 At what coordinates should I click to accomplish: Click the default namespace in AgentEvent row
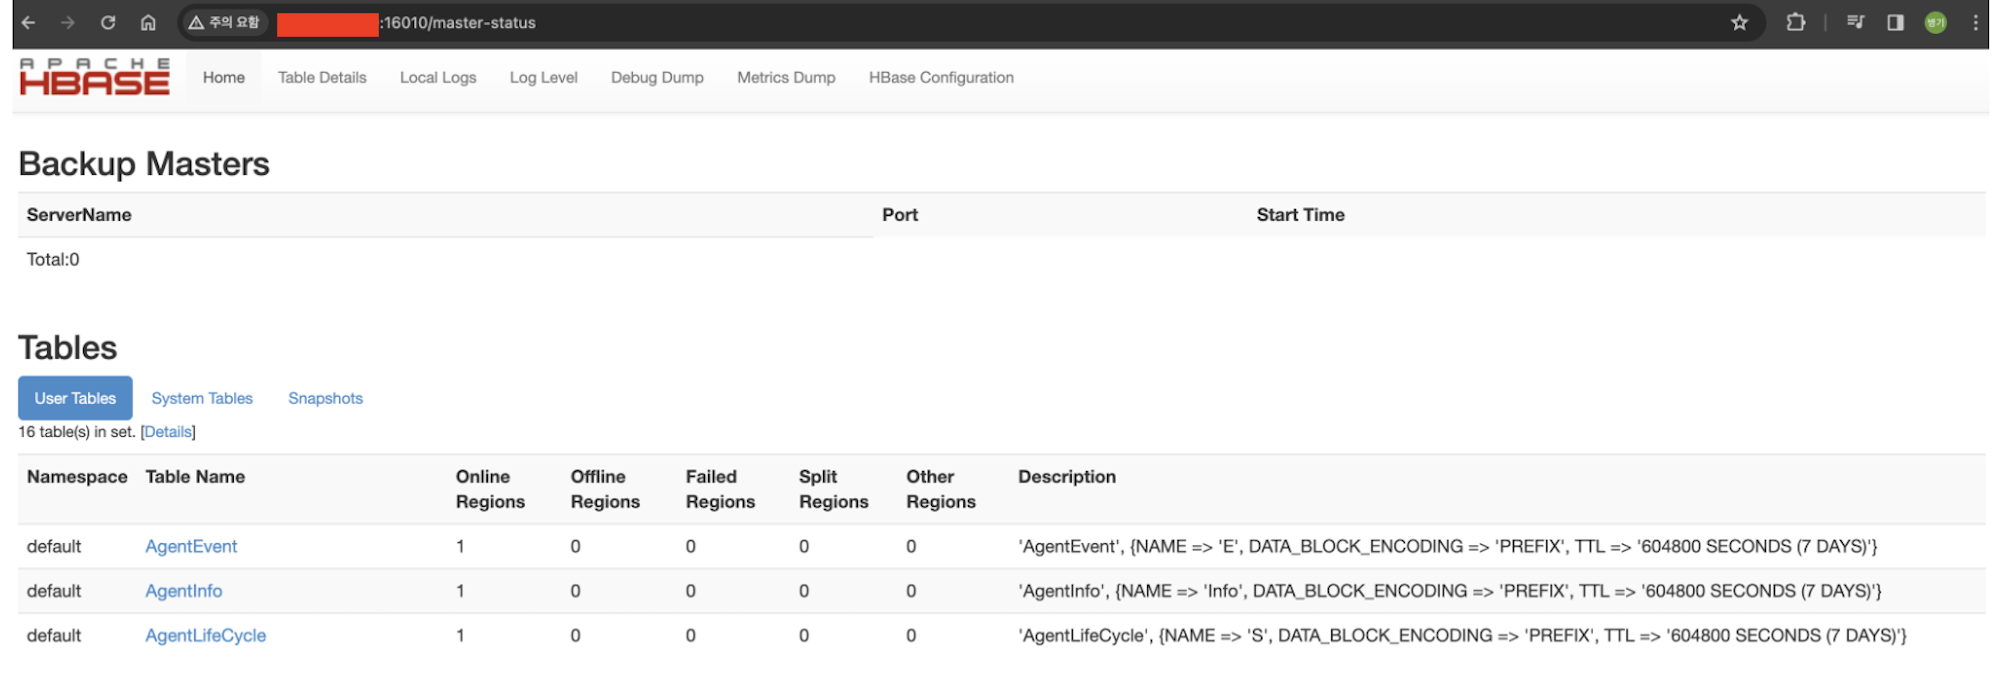click(x=54, y=546)
